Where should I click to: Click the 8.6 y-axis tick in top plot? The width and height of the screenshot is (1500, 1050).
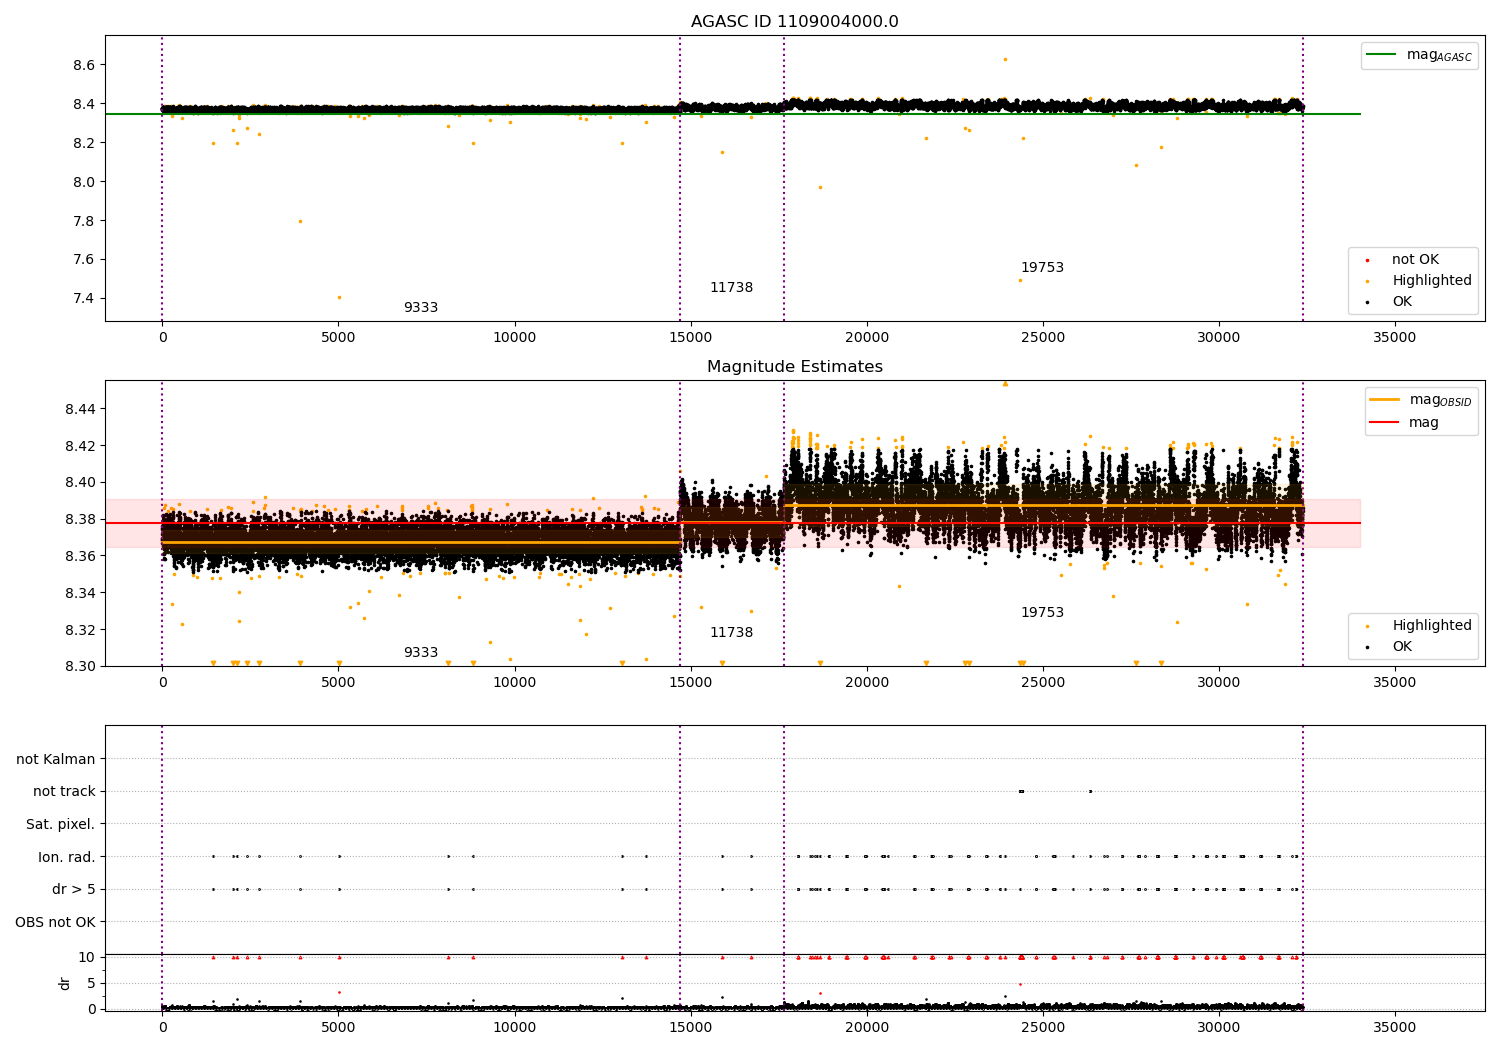coord(83,66)
